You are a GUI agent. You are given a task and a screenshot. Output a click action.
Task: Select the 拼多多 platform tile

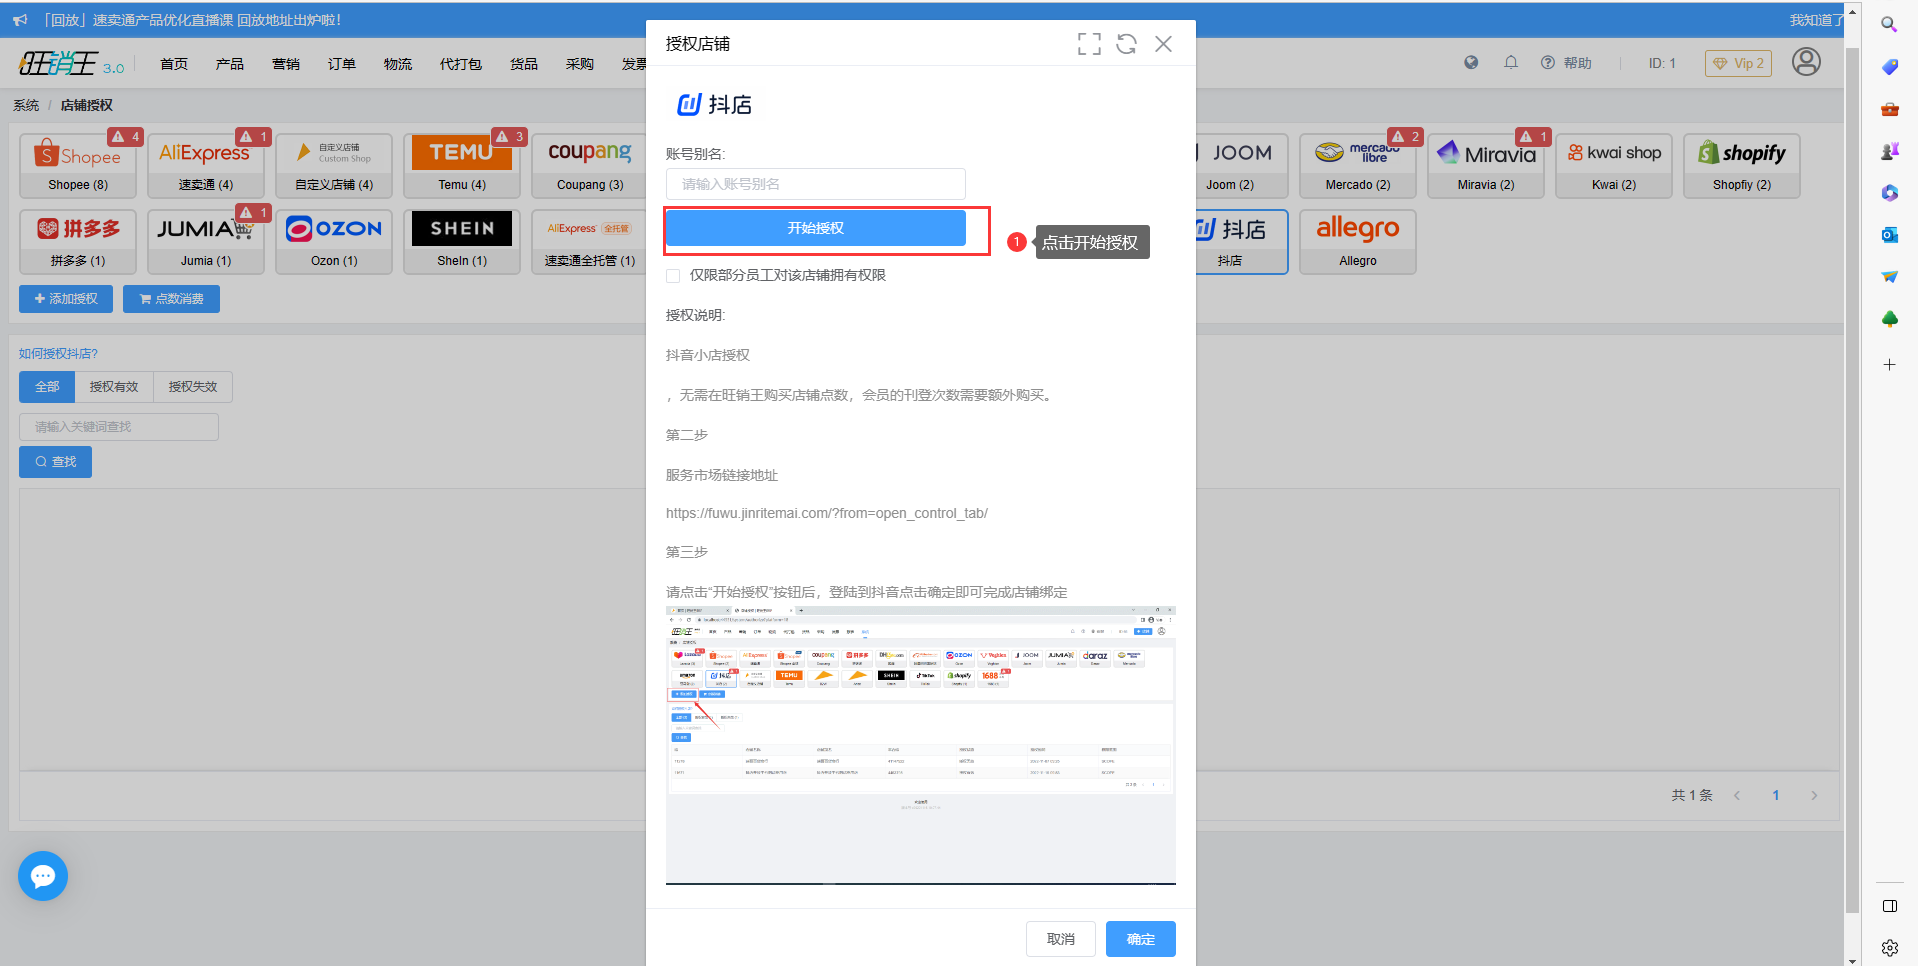(x=78, y=242)
